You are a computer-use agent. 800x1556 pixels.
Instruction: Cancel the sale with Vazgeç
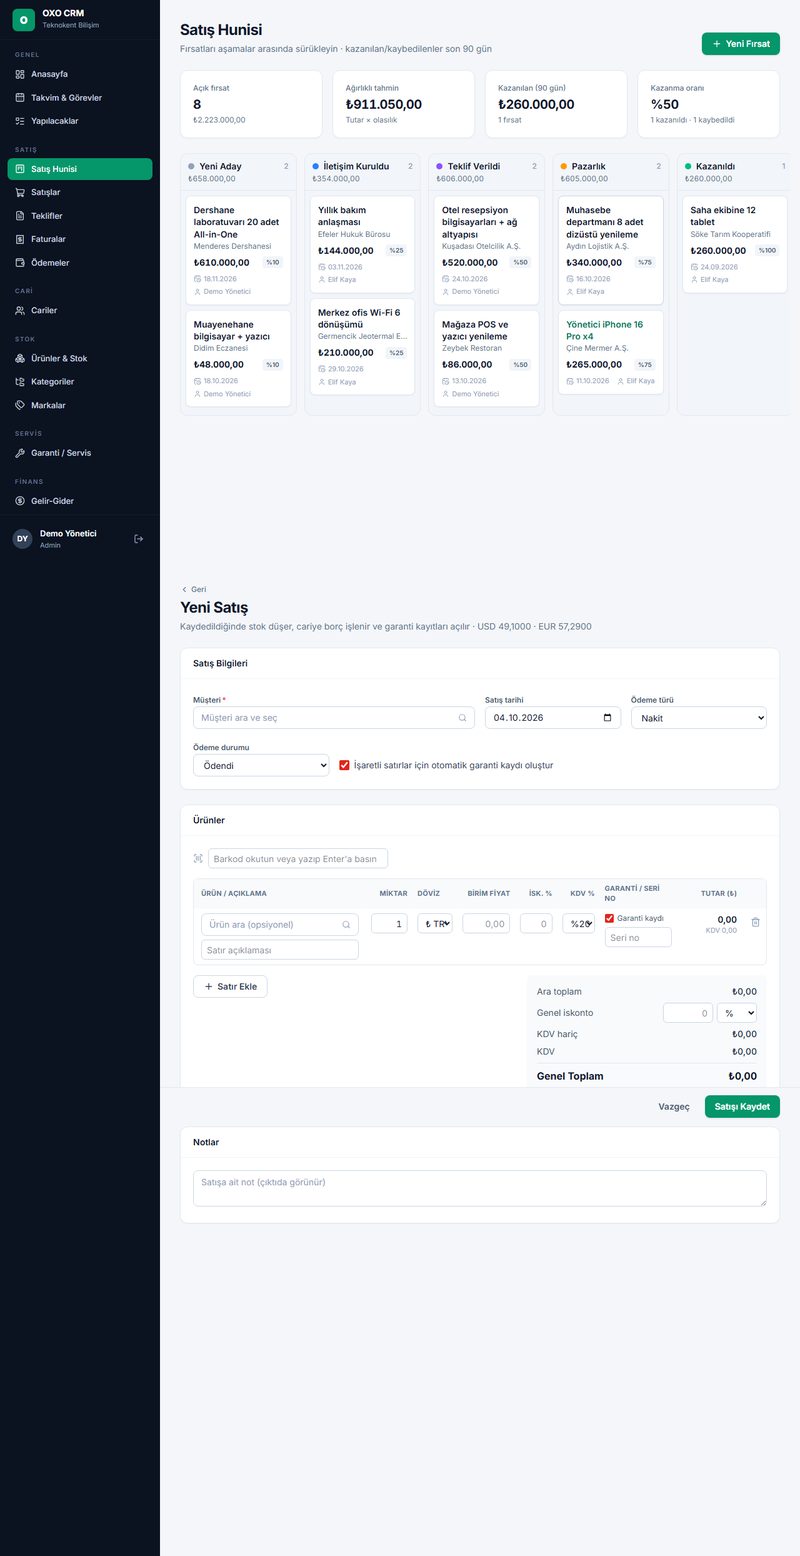point(674,1107)
